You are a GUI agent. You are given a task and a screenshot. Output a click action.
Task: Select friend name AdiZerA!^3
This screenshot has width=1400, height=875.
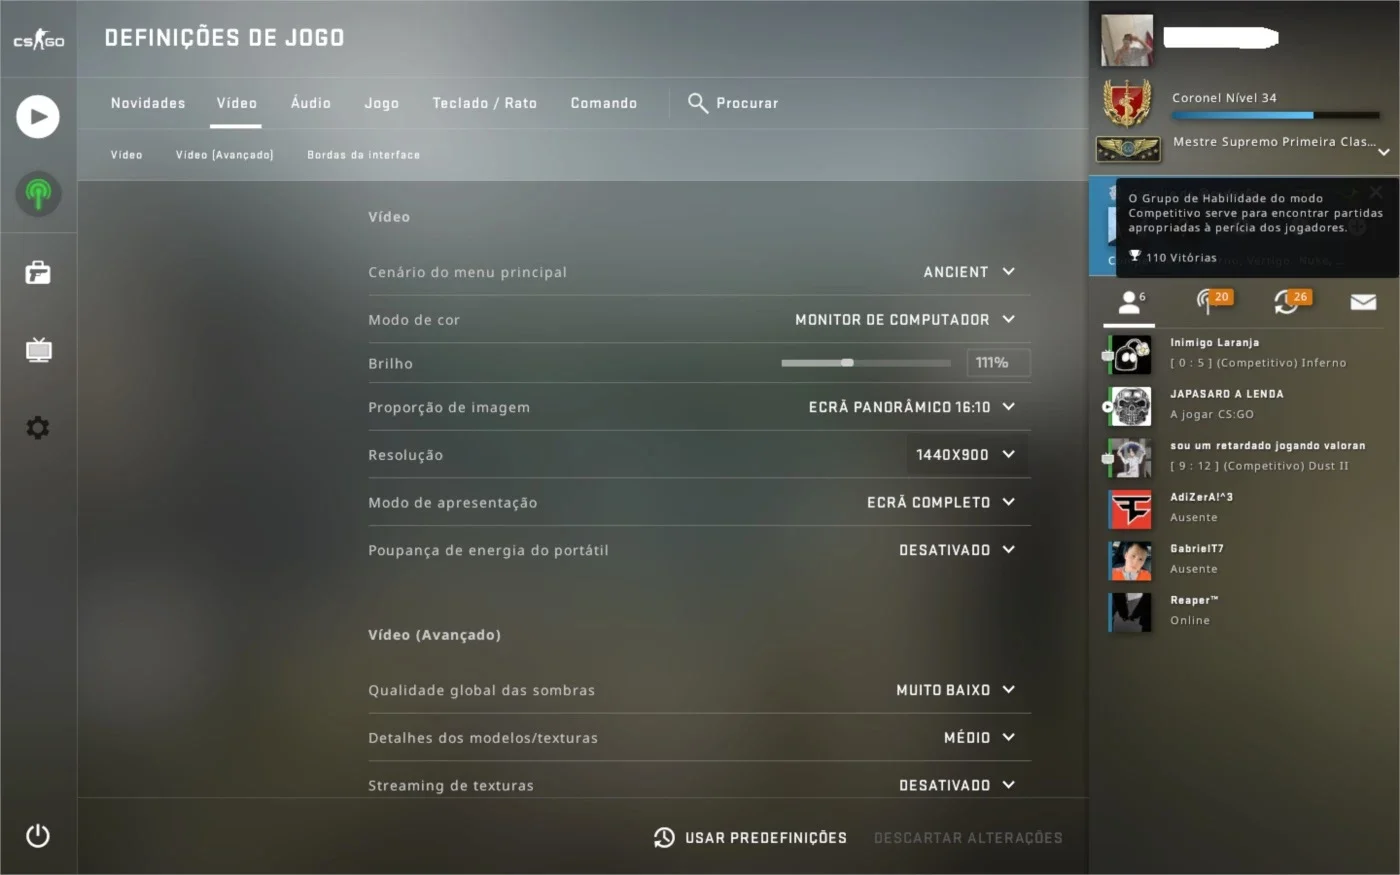coord(1201,497)
